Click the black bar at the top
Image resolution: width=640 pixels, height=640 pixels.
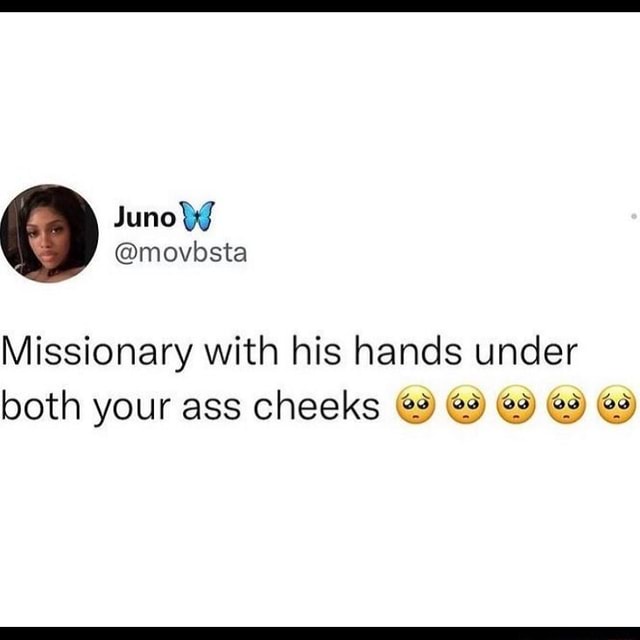coord(320,6)
